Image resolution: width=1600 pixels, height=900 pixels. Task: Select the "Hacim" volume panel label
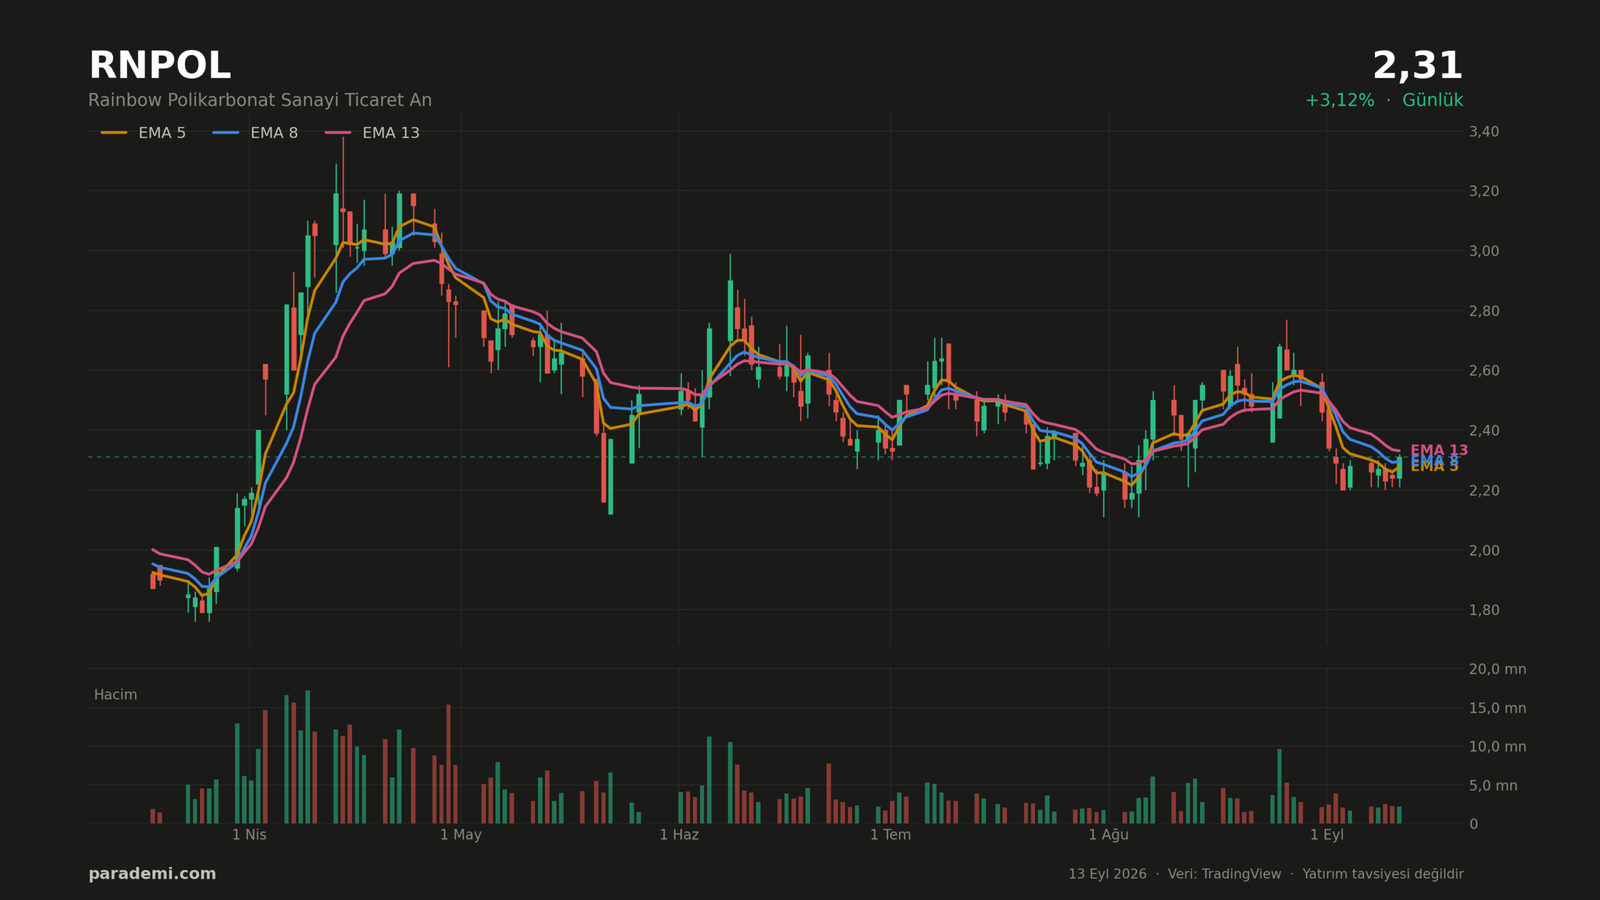point(115,695)
